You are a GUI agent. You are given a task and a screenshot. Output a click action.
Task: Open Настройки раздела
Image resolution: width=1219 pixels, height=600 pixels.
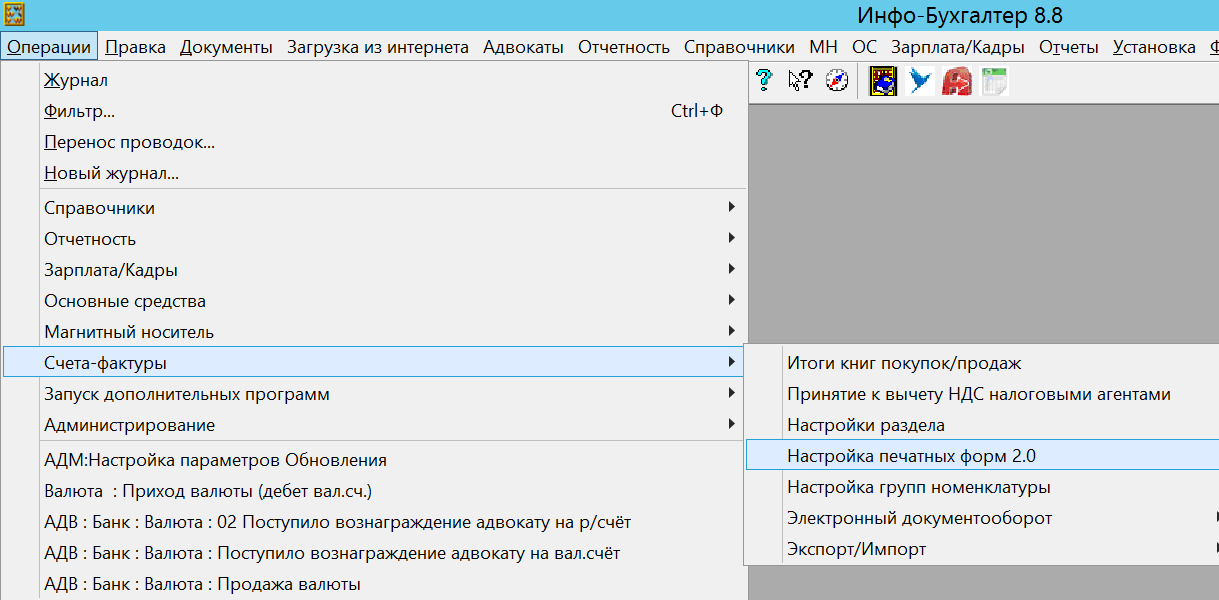pos(983,425)
